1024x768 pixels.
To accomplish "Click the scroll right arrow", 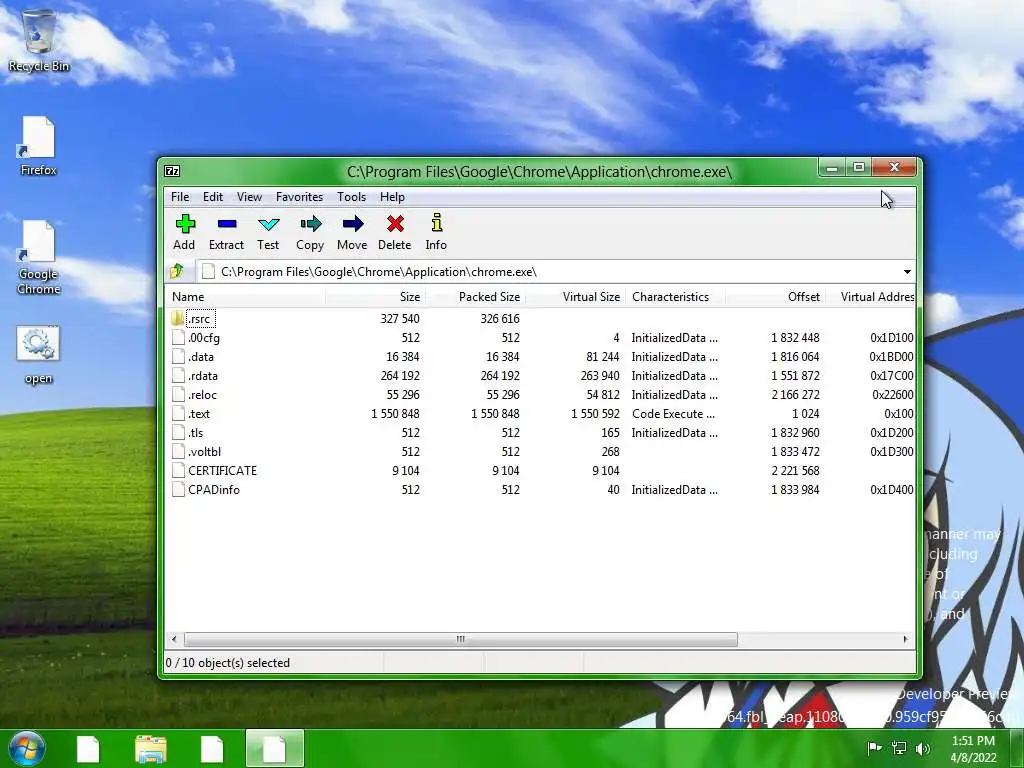I will coord(905,639).
